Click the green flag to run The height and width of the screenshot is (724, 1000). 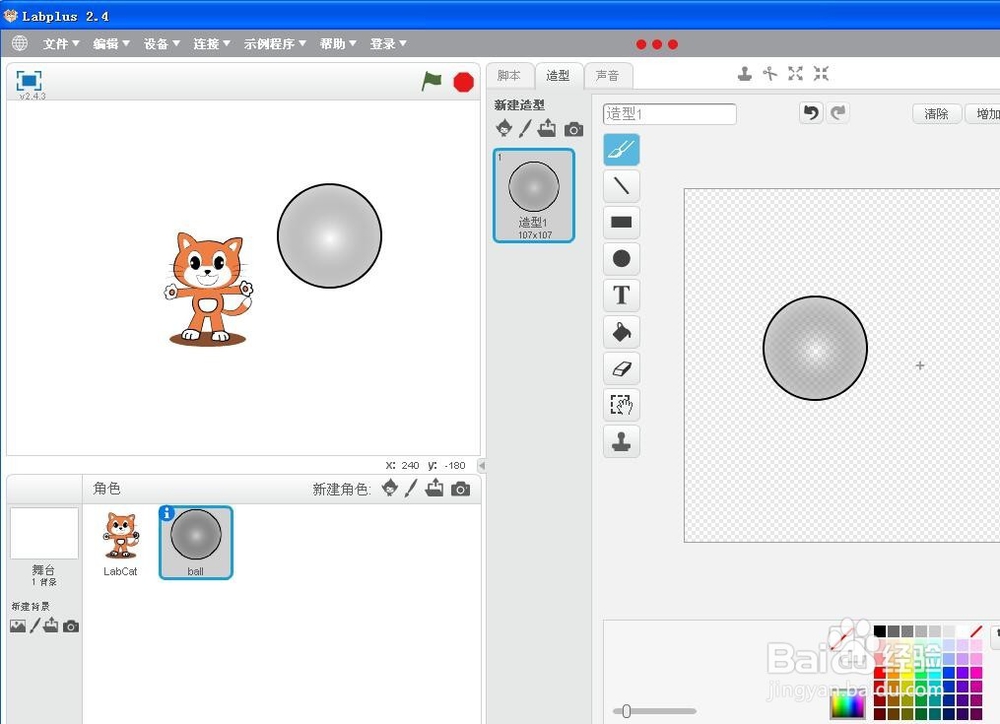[x=432, y=81]
